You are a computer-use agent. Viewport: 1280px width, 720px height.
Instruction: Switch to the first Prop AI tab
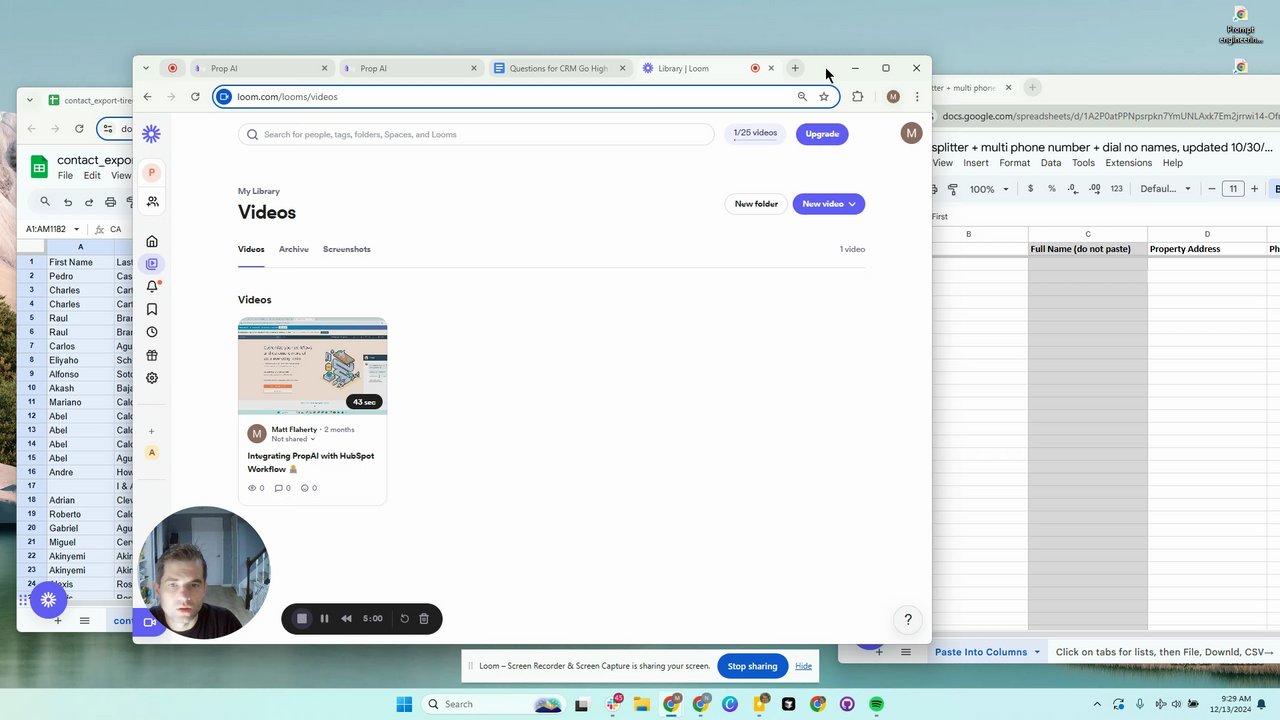[x=261, y=68]
